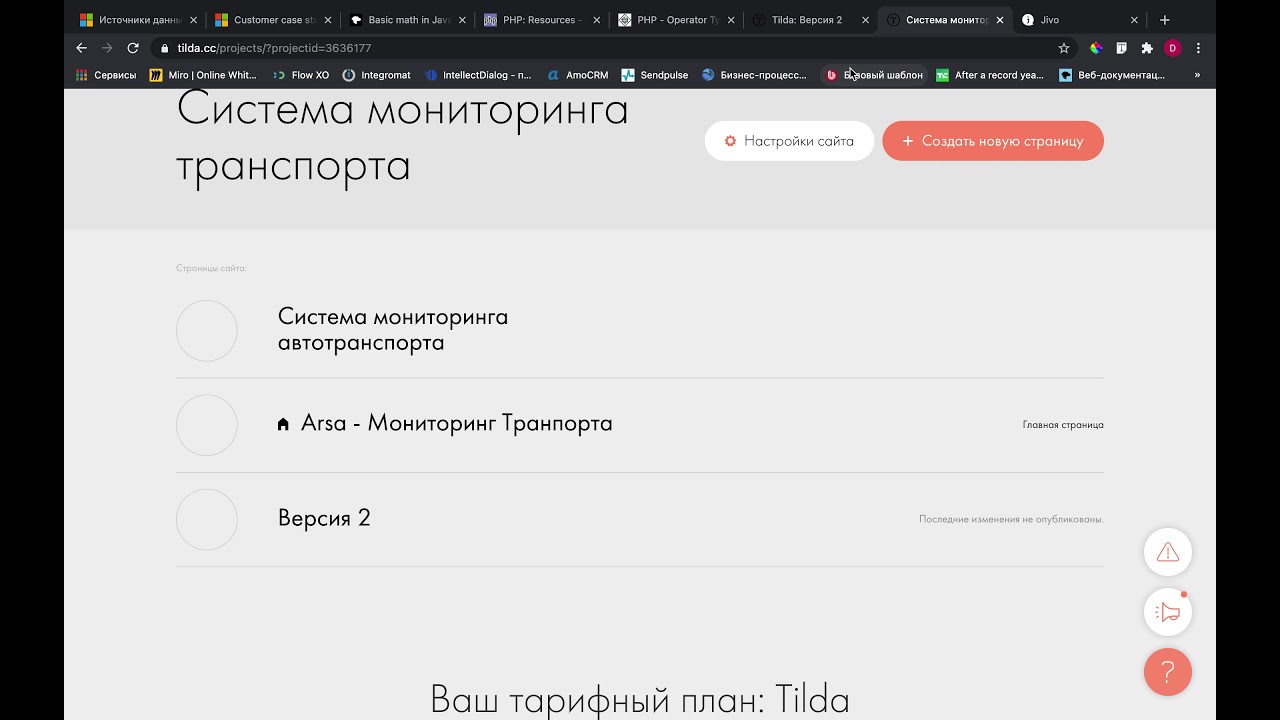1280x720 pixels.
Task: Click the browser back arrow
Action: point(82,48)
